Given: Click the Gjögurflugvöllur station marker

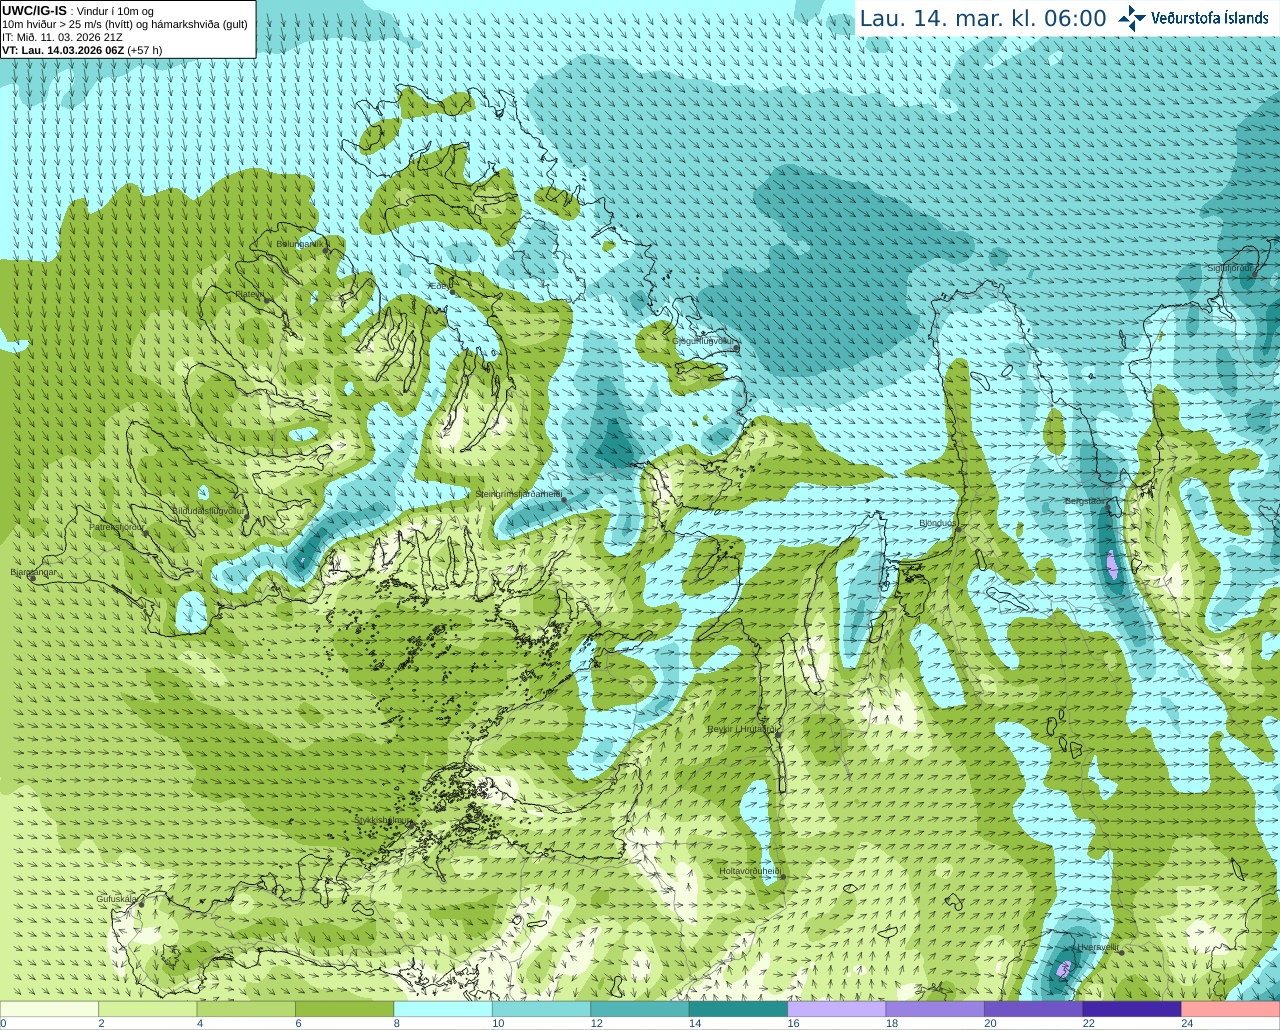Looking at the screenshot, I should [736, 347].
